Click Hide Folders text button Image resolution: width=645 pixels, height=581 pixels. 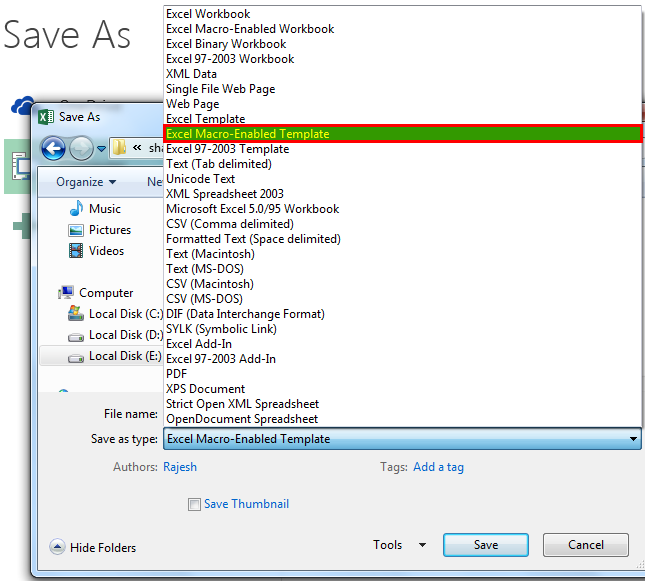point(103,548)
